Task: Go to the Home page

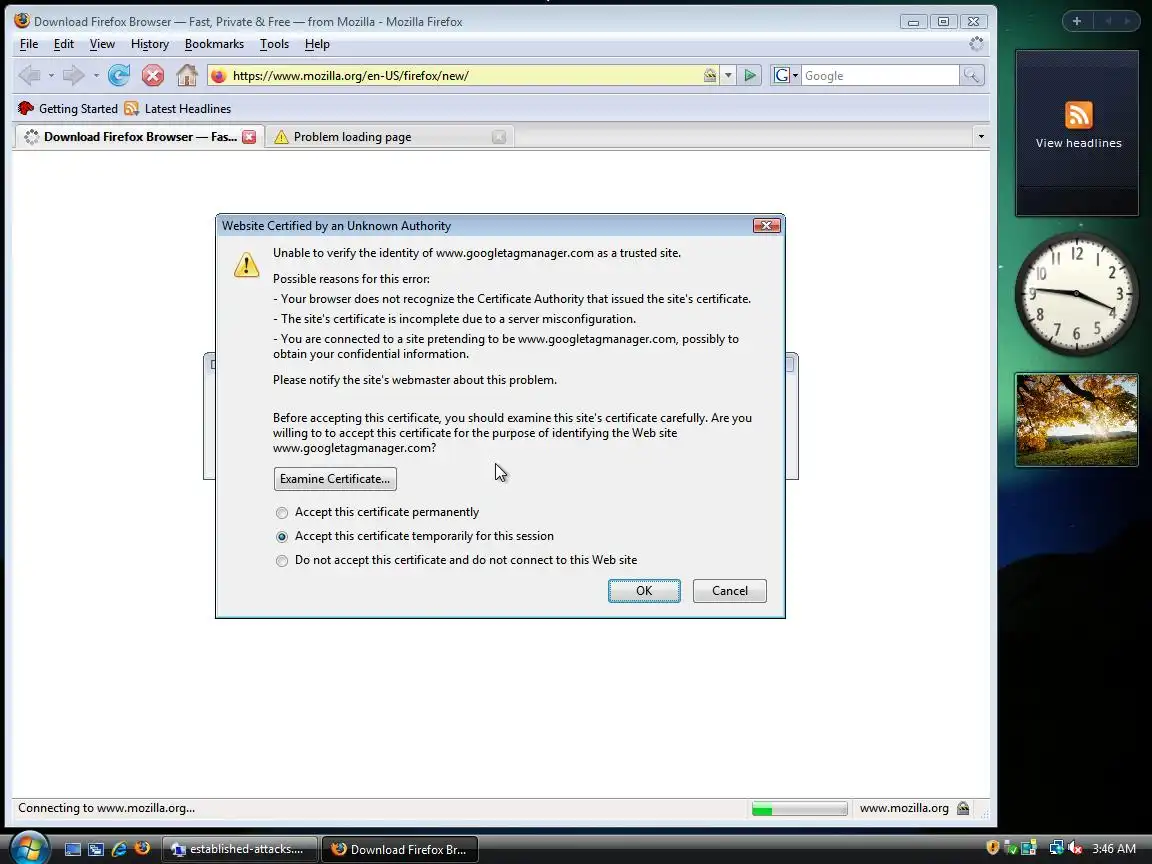Action: pyautogui.click(x=187, y=75)
